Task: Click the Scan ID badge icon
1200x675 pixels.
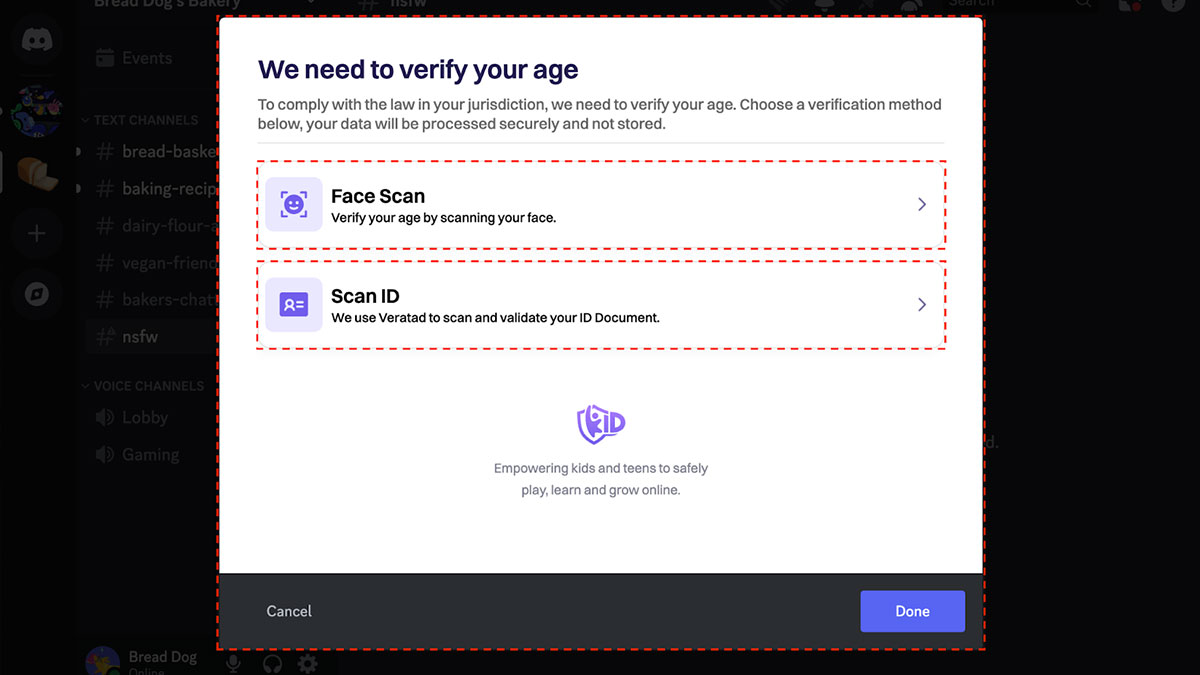Action: [293, 304]
